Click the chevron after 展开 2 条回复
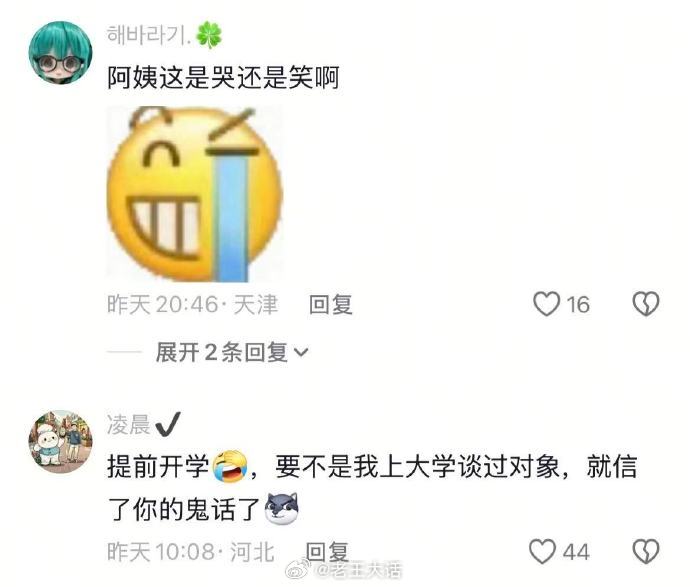 click(x=301, y=352)
